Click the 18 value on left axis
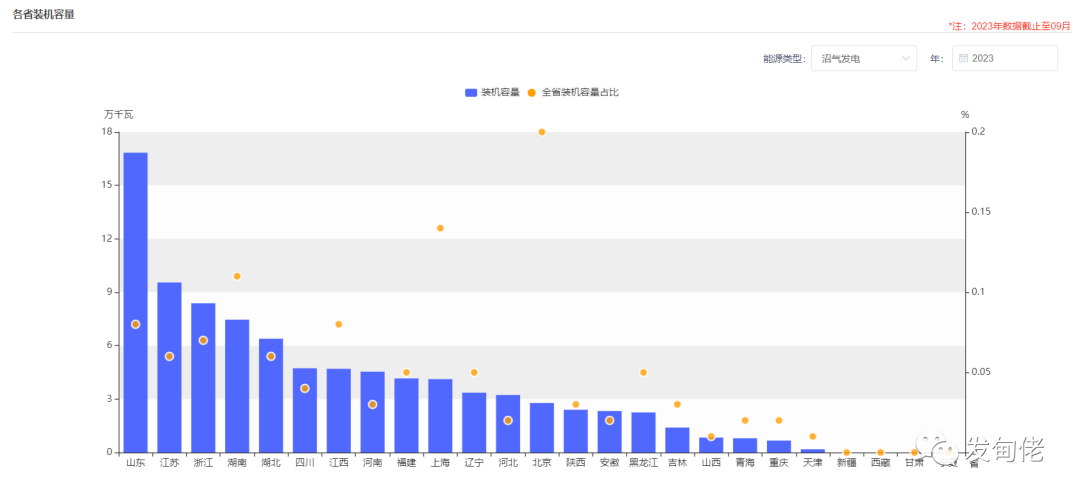Viewport: 1080px width, 498px height. point(108,132)
